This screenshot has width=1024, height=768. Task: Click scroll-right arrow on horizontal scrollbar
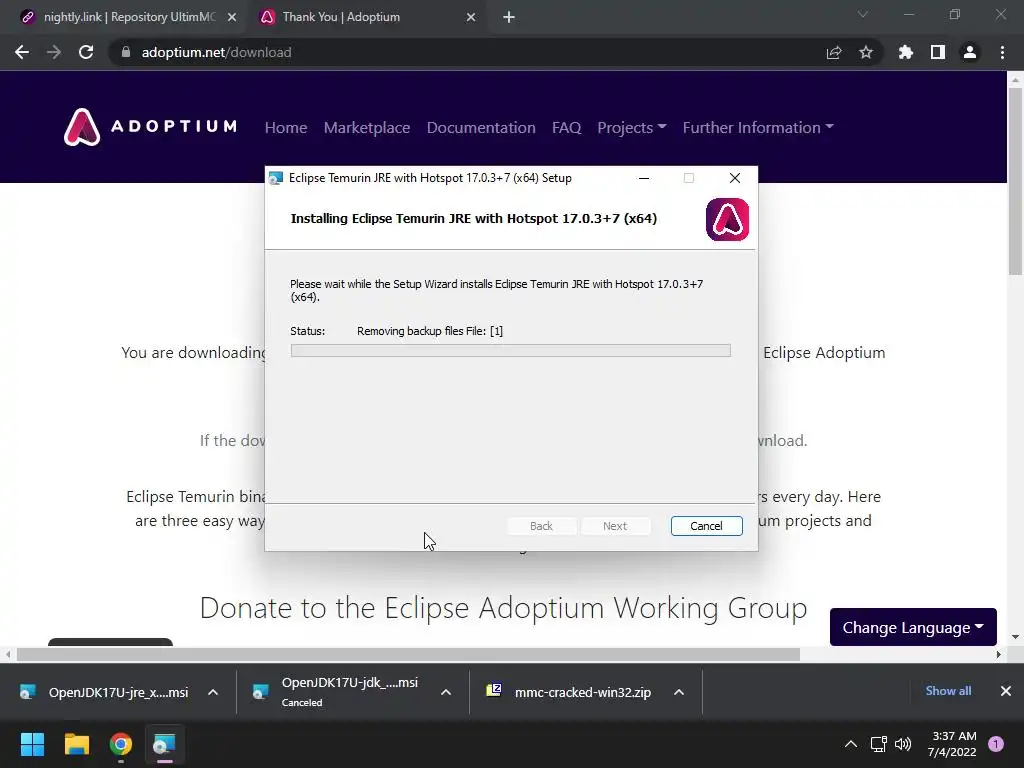click(x=998, y=654)
